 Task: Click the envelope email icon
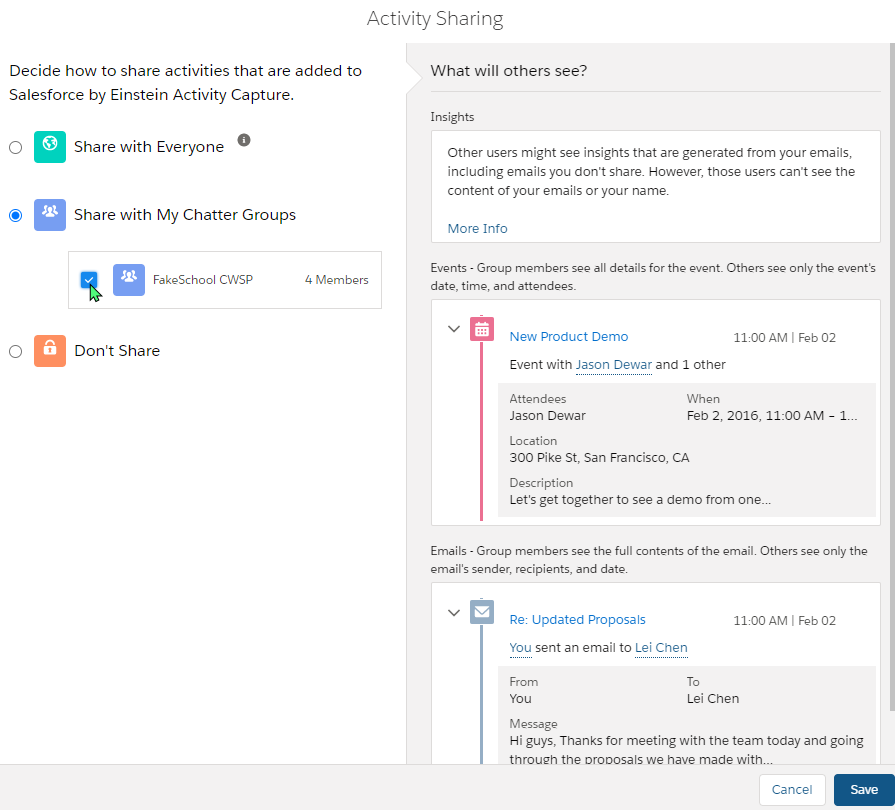coord(482,612)
